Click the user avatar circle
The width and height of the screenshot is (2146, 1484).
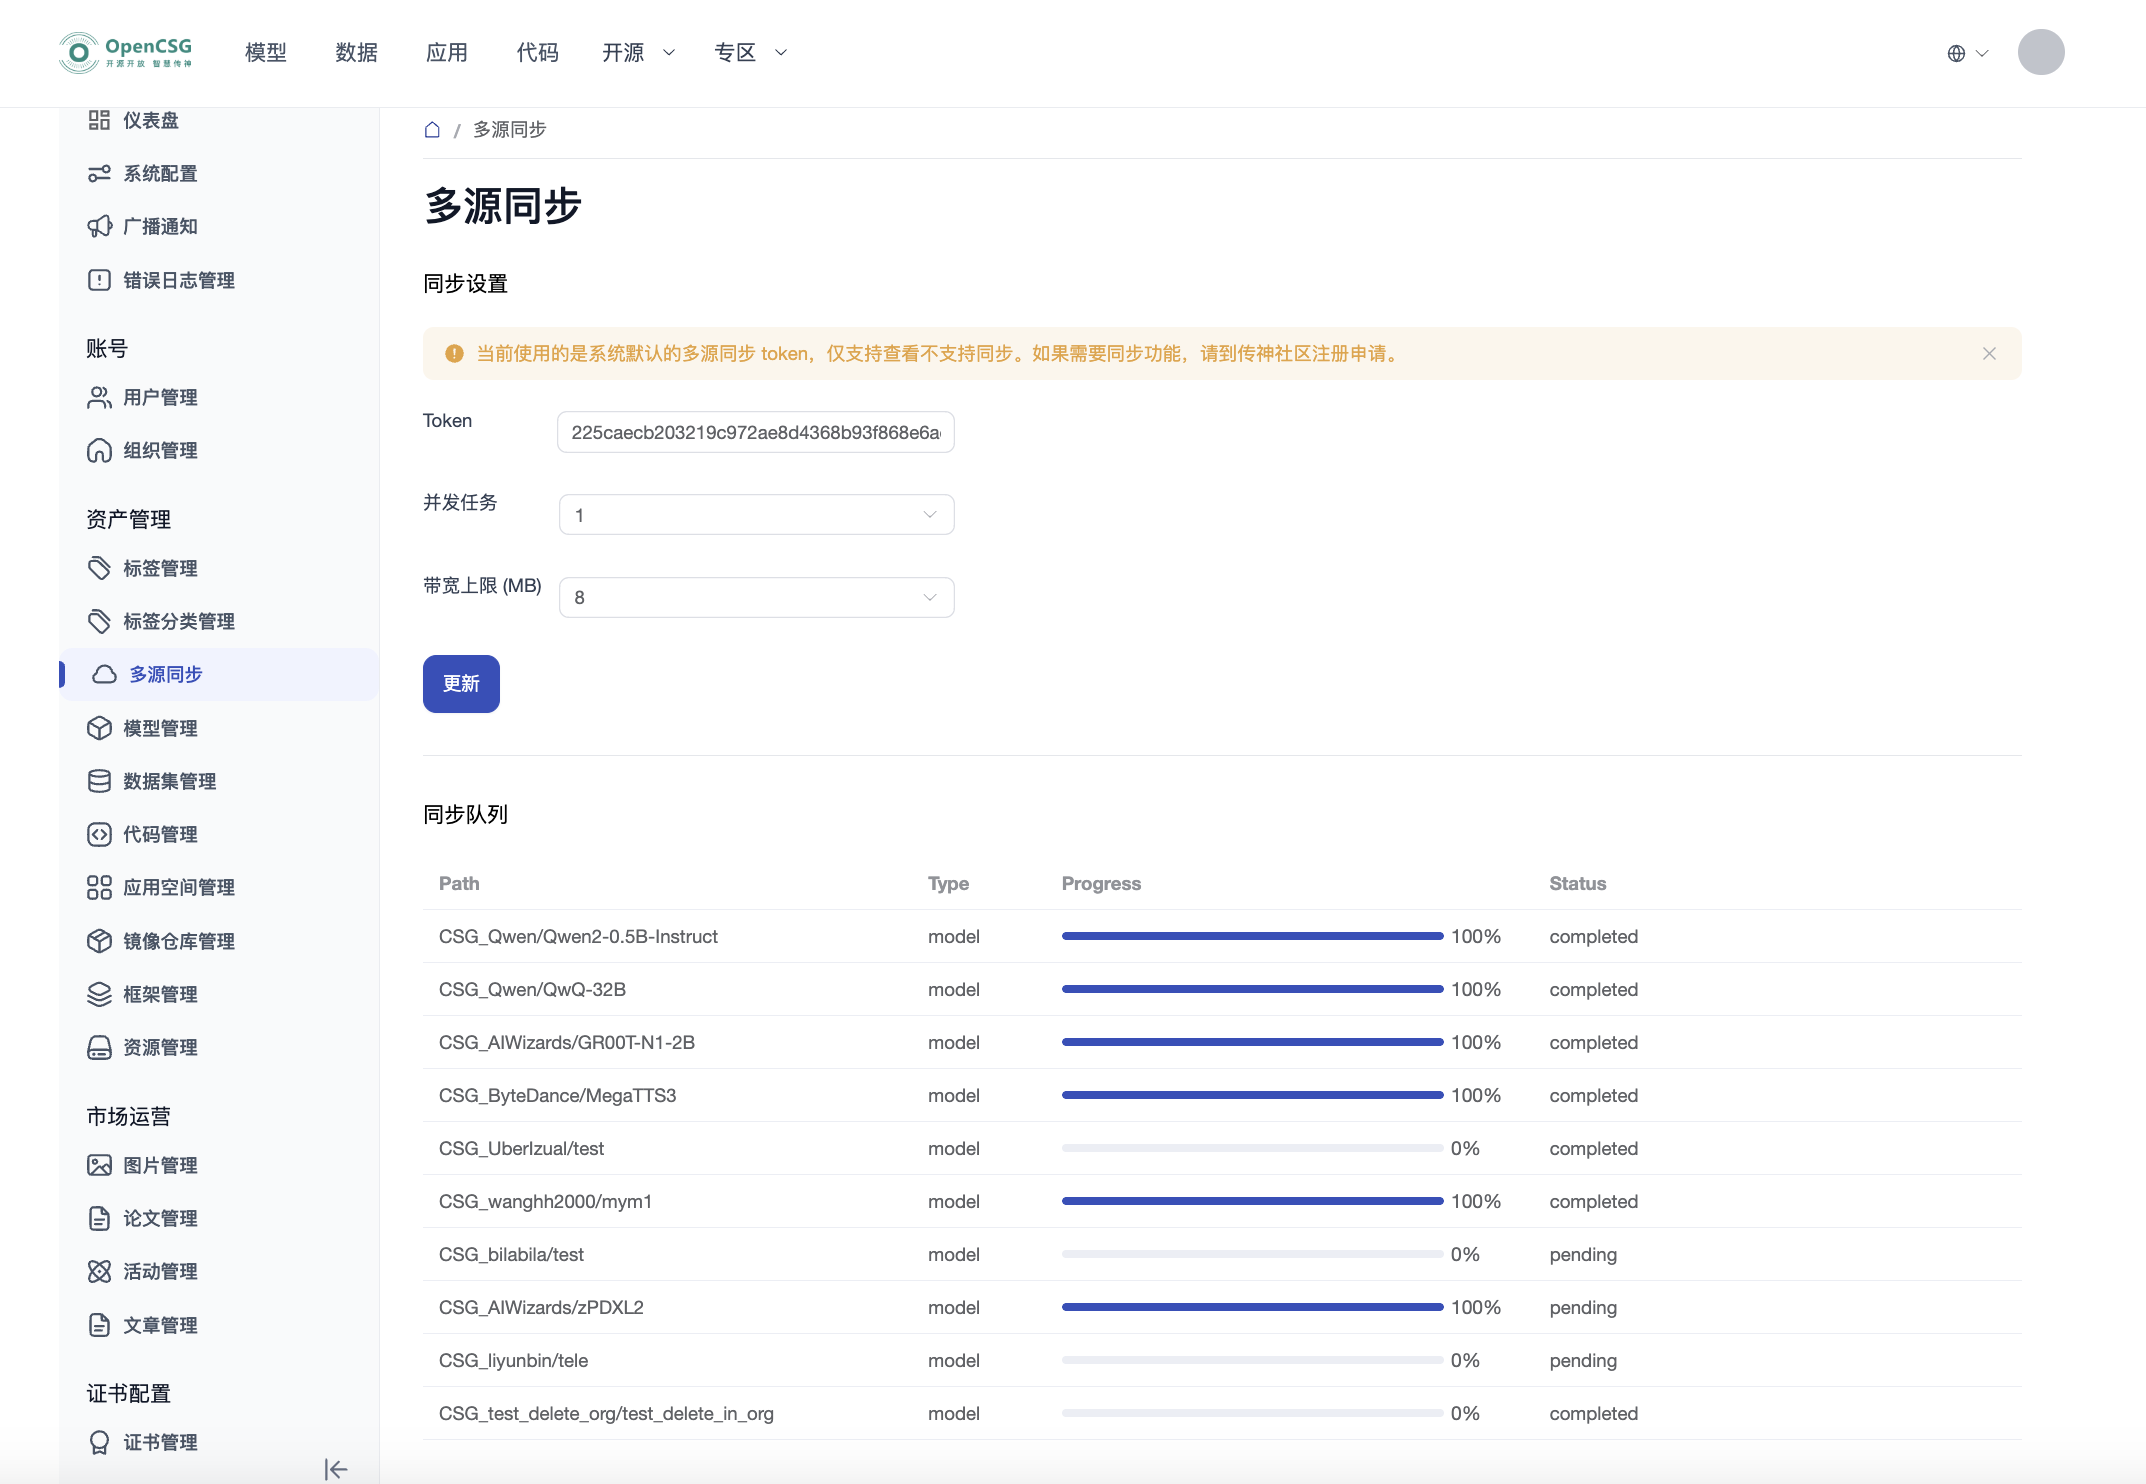(2040, 52)
